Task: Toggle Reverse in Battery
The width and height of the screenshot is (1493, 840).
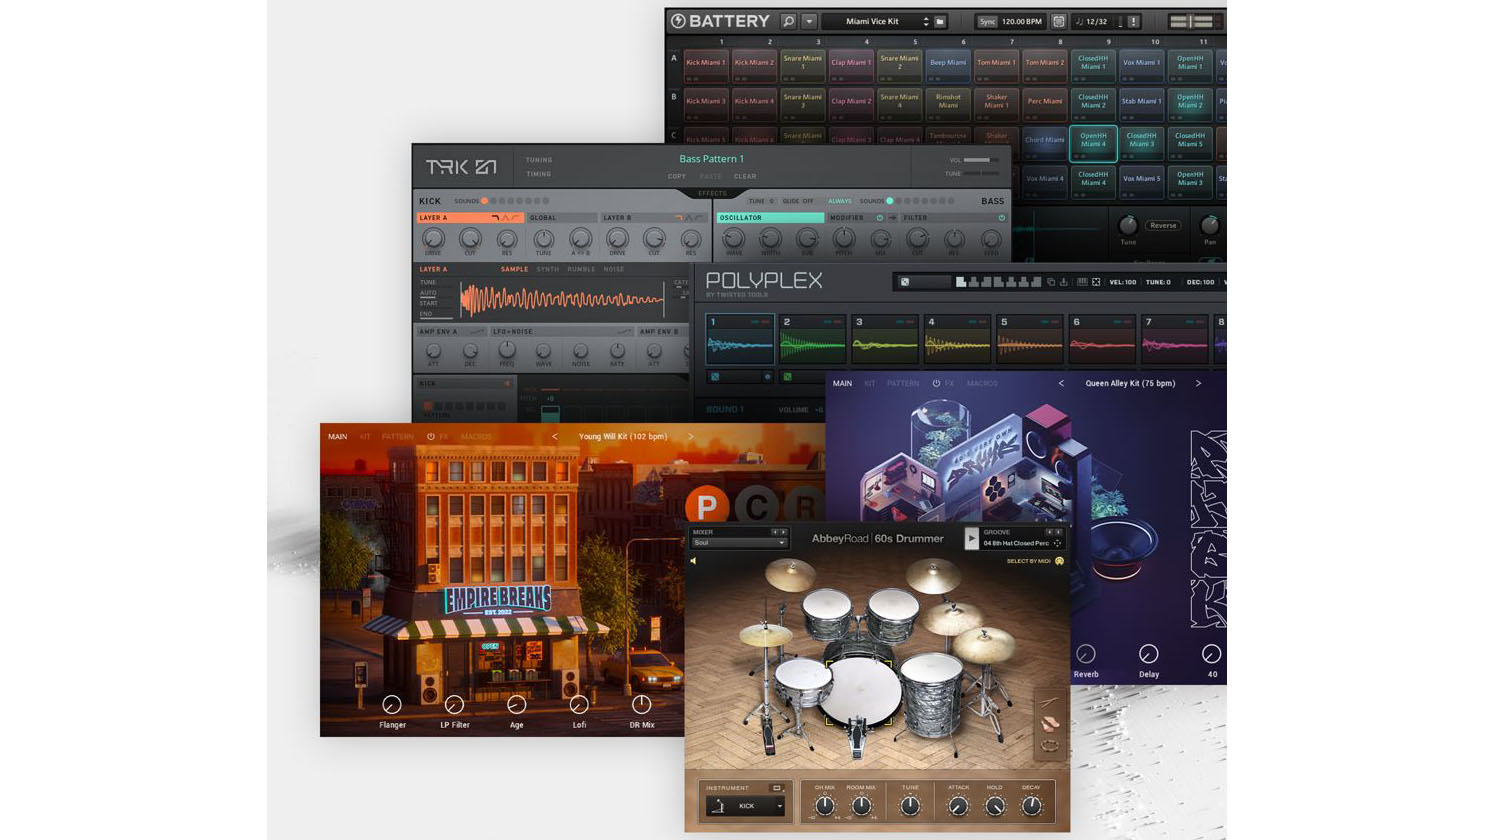Action: coord(1163,225)
